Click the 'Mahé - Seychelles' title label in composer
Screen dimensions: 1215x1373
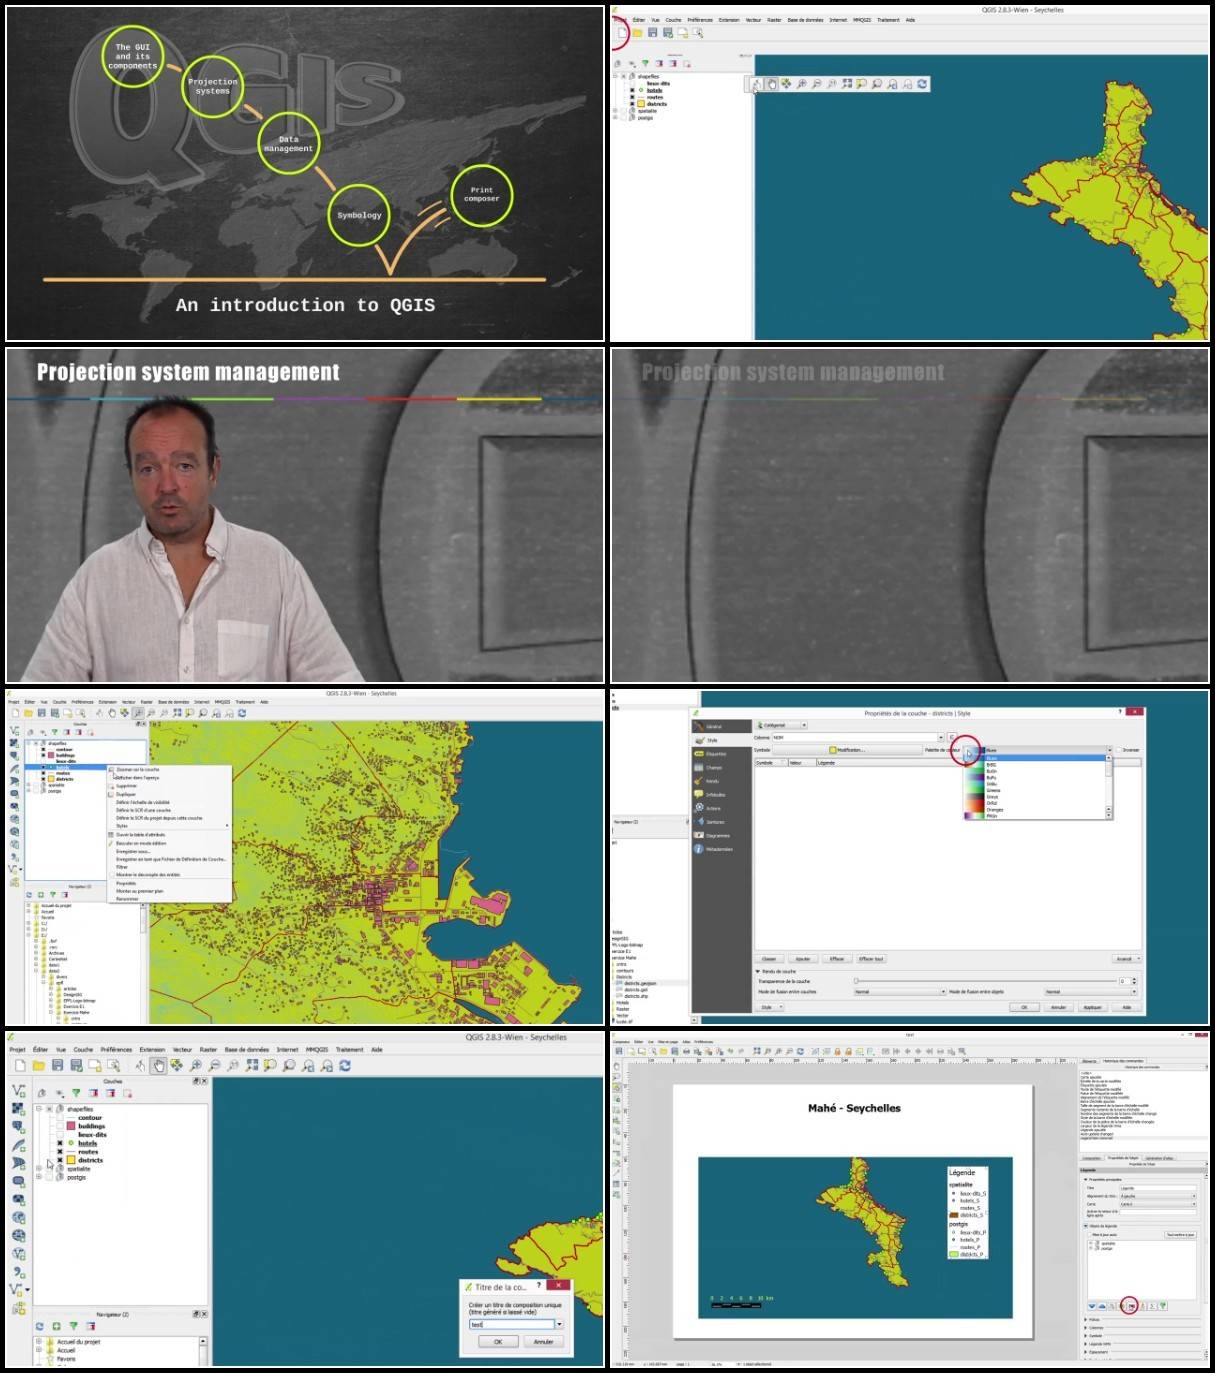point(854,1108)
